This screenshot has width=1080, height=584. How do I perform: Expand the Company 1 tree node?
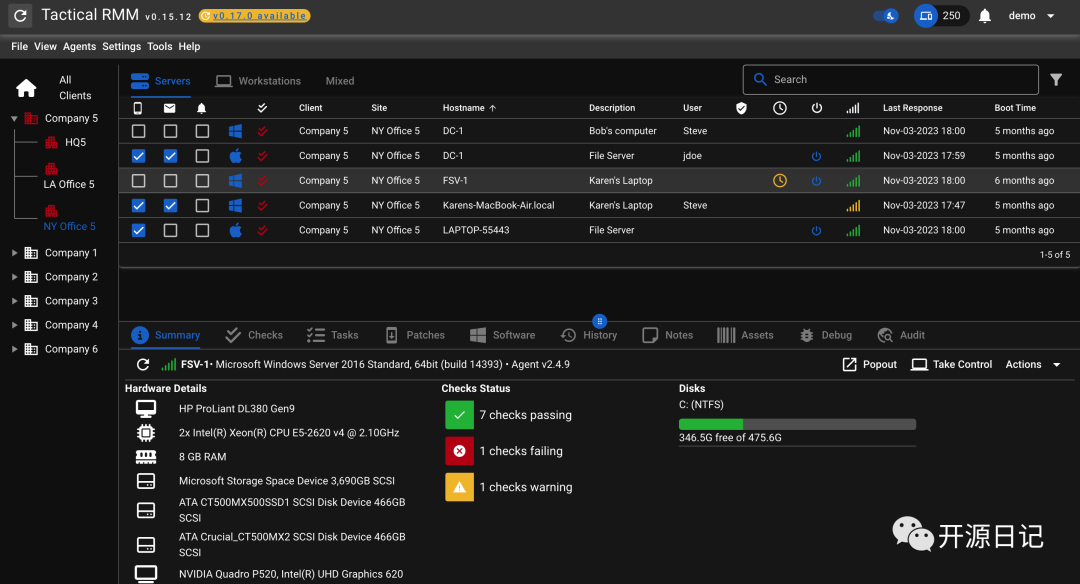tap(14, 253)
